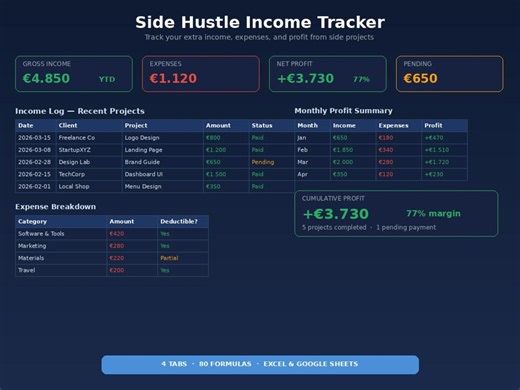Click the 'YTD' label in Gross Income
The width and height of the screenshot is (520, 390).
click(107, 79)
